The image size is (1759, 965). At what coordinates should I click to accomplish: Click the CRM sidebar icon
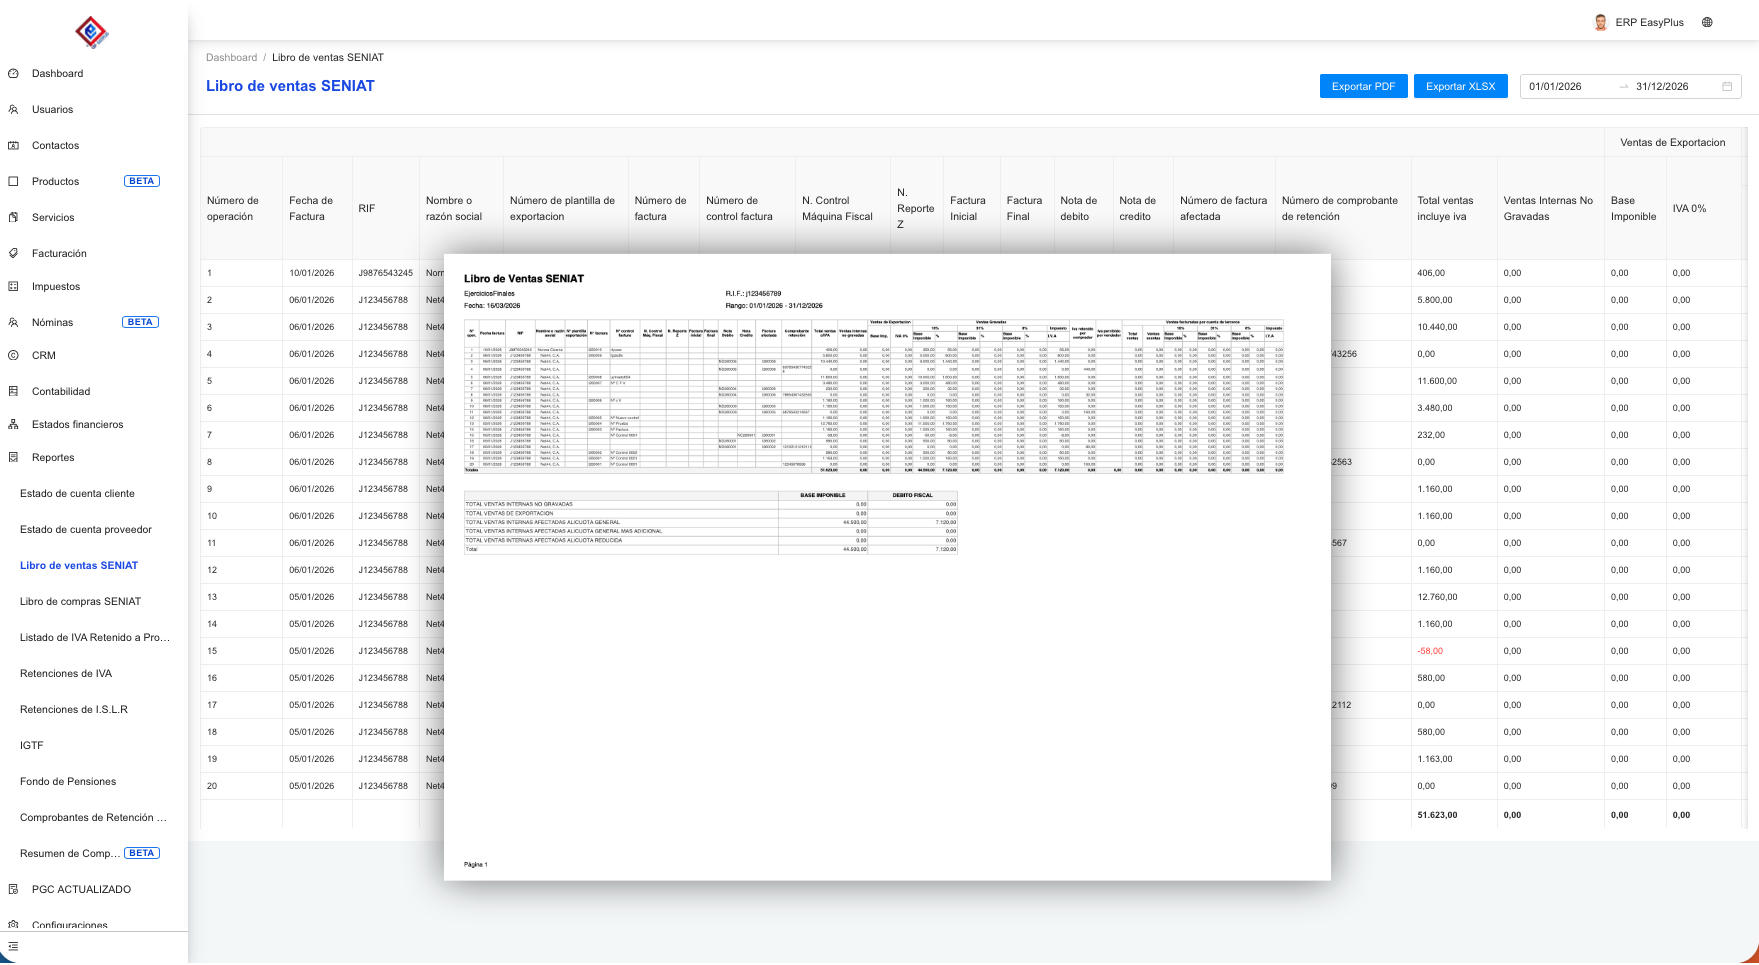13,356
